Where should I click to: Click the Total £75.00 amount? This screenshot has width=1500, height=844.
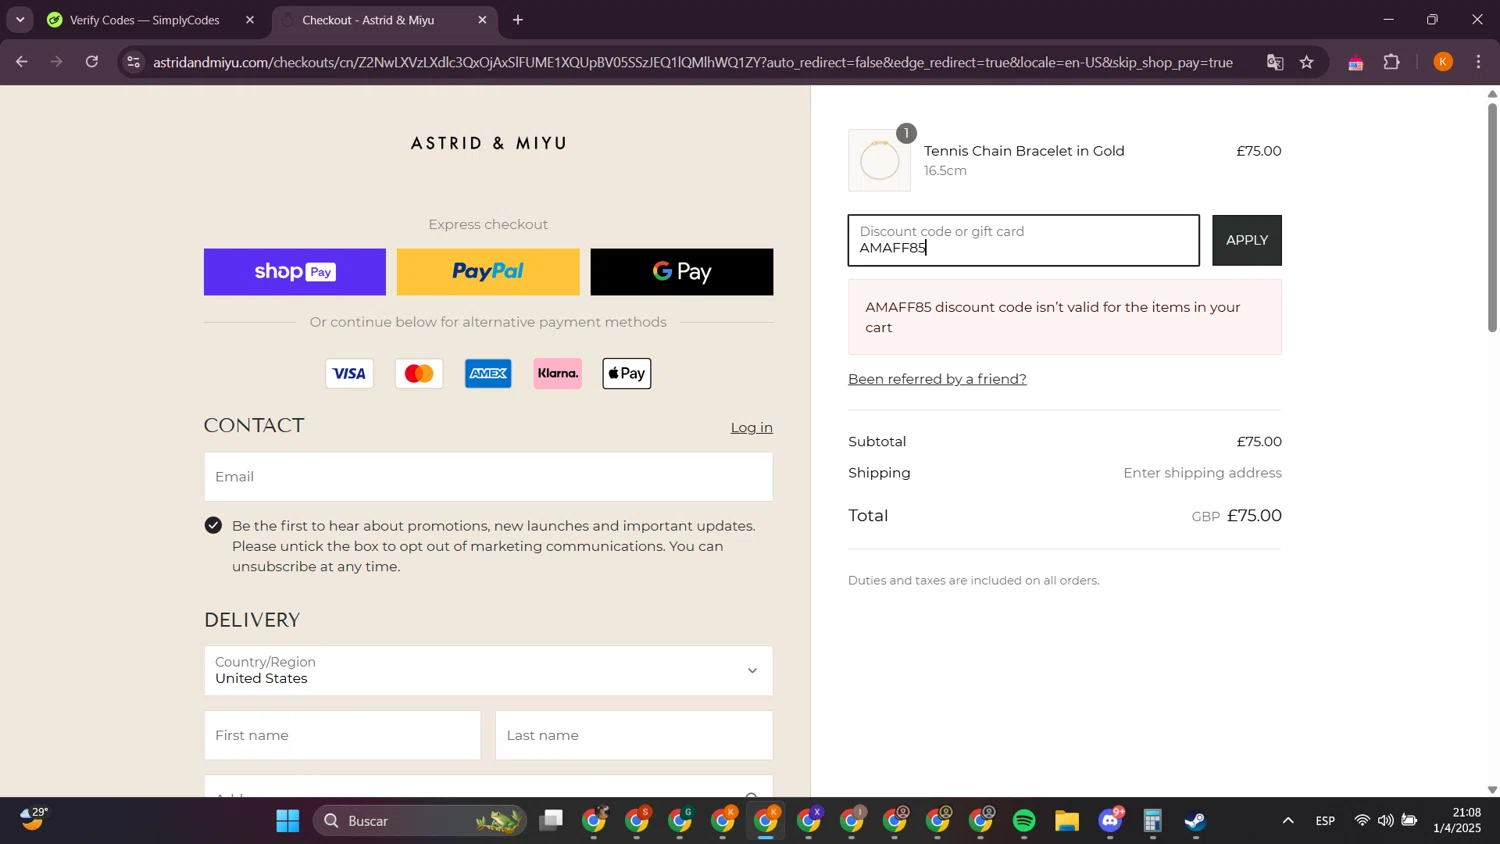pyautogui.click(x=1254, y=516)
